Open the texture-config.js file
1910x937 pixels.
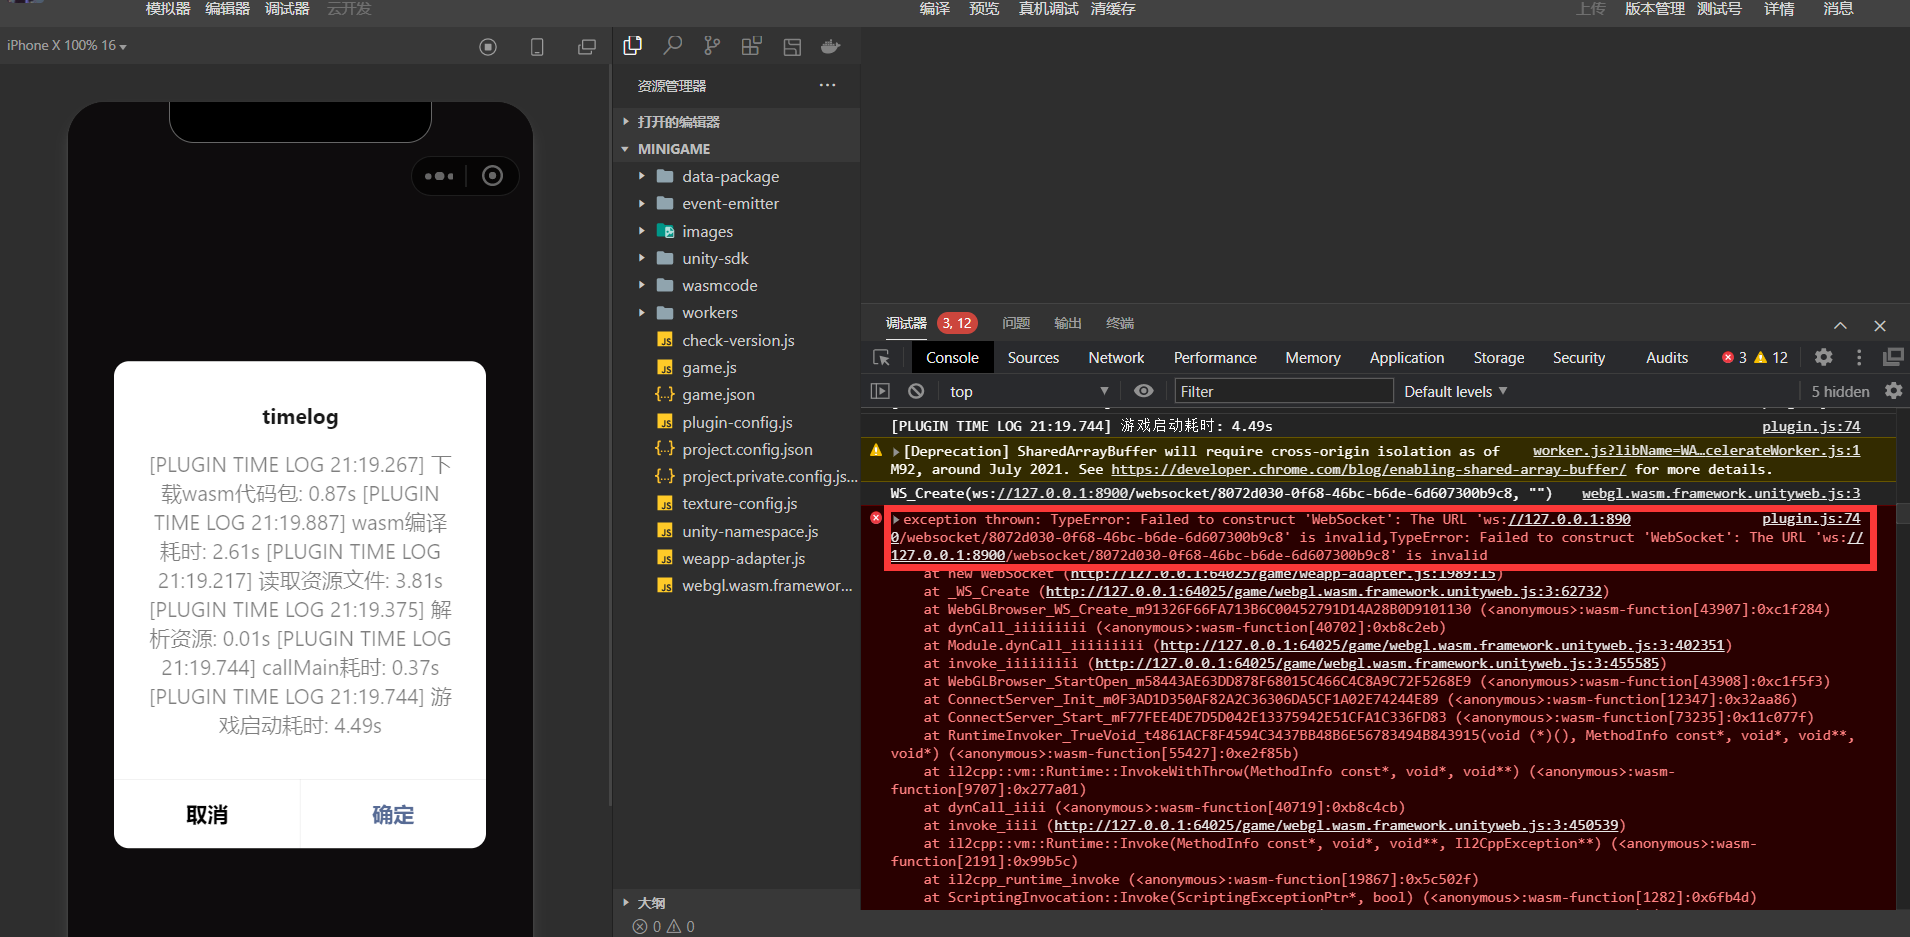[739, 503]
